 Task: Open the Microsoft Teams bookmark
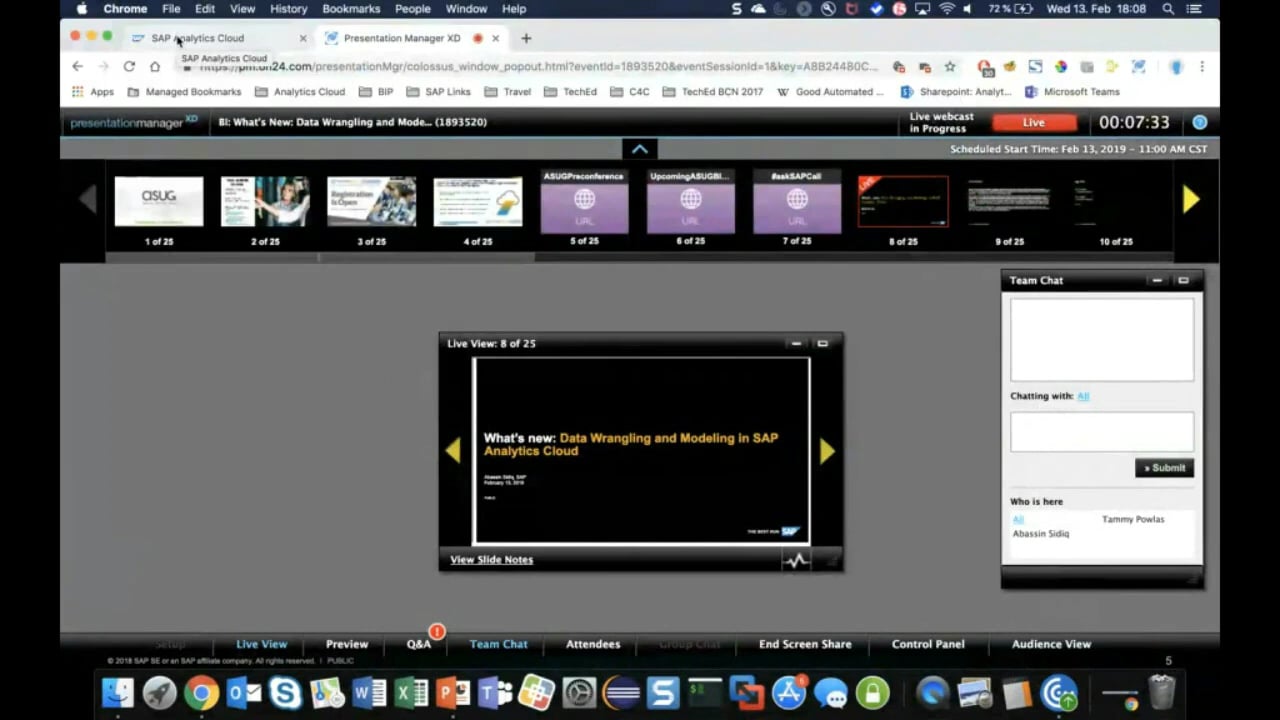pyautogui.click(x=1072, y=92)
